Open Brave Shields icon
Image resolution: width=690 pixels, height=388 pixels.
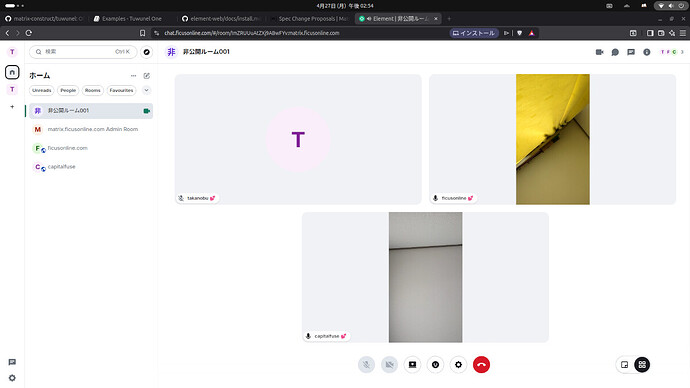pyautogui.click(x=520, y=33)
